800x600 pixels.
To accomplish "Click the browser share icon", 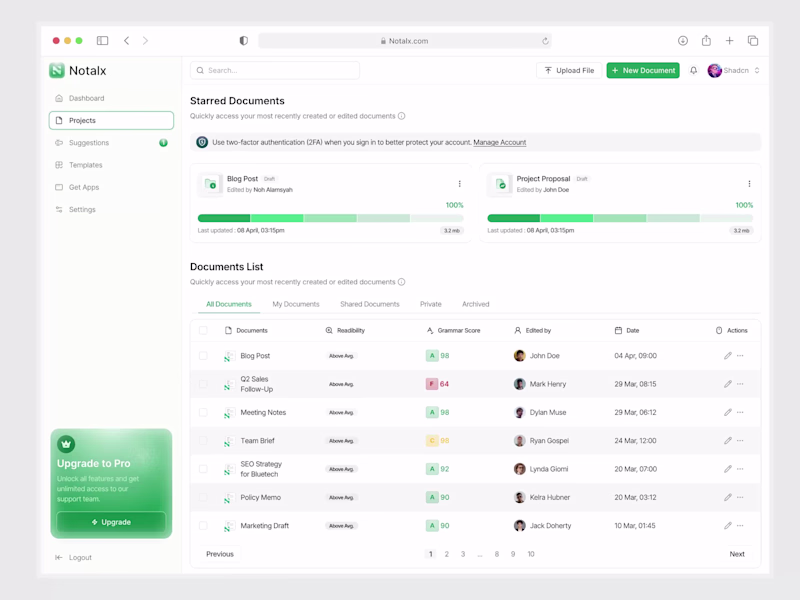I will (x=706, y=40).
